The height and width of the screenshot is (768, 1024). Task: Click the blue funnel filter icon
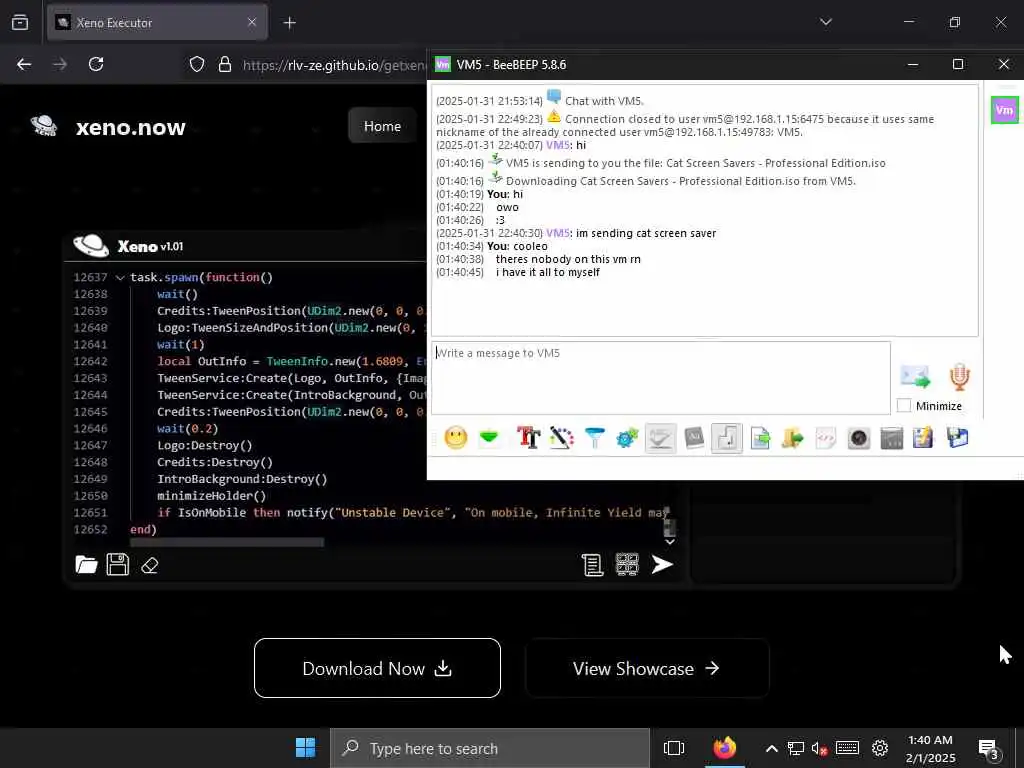594,438
